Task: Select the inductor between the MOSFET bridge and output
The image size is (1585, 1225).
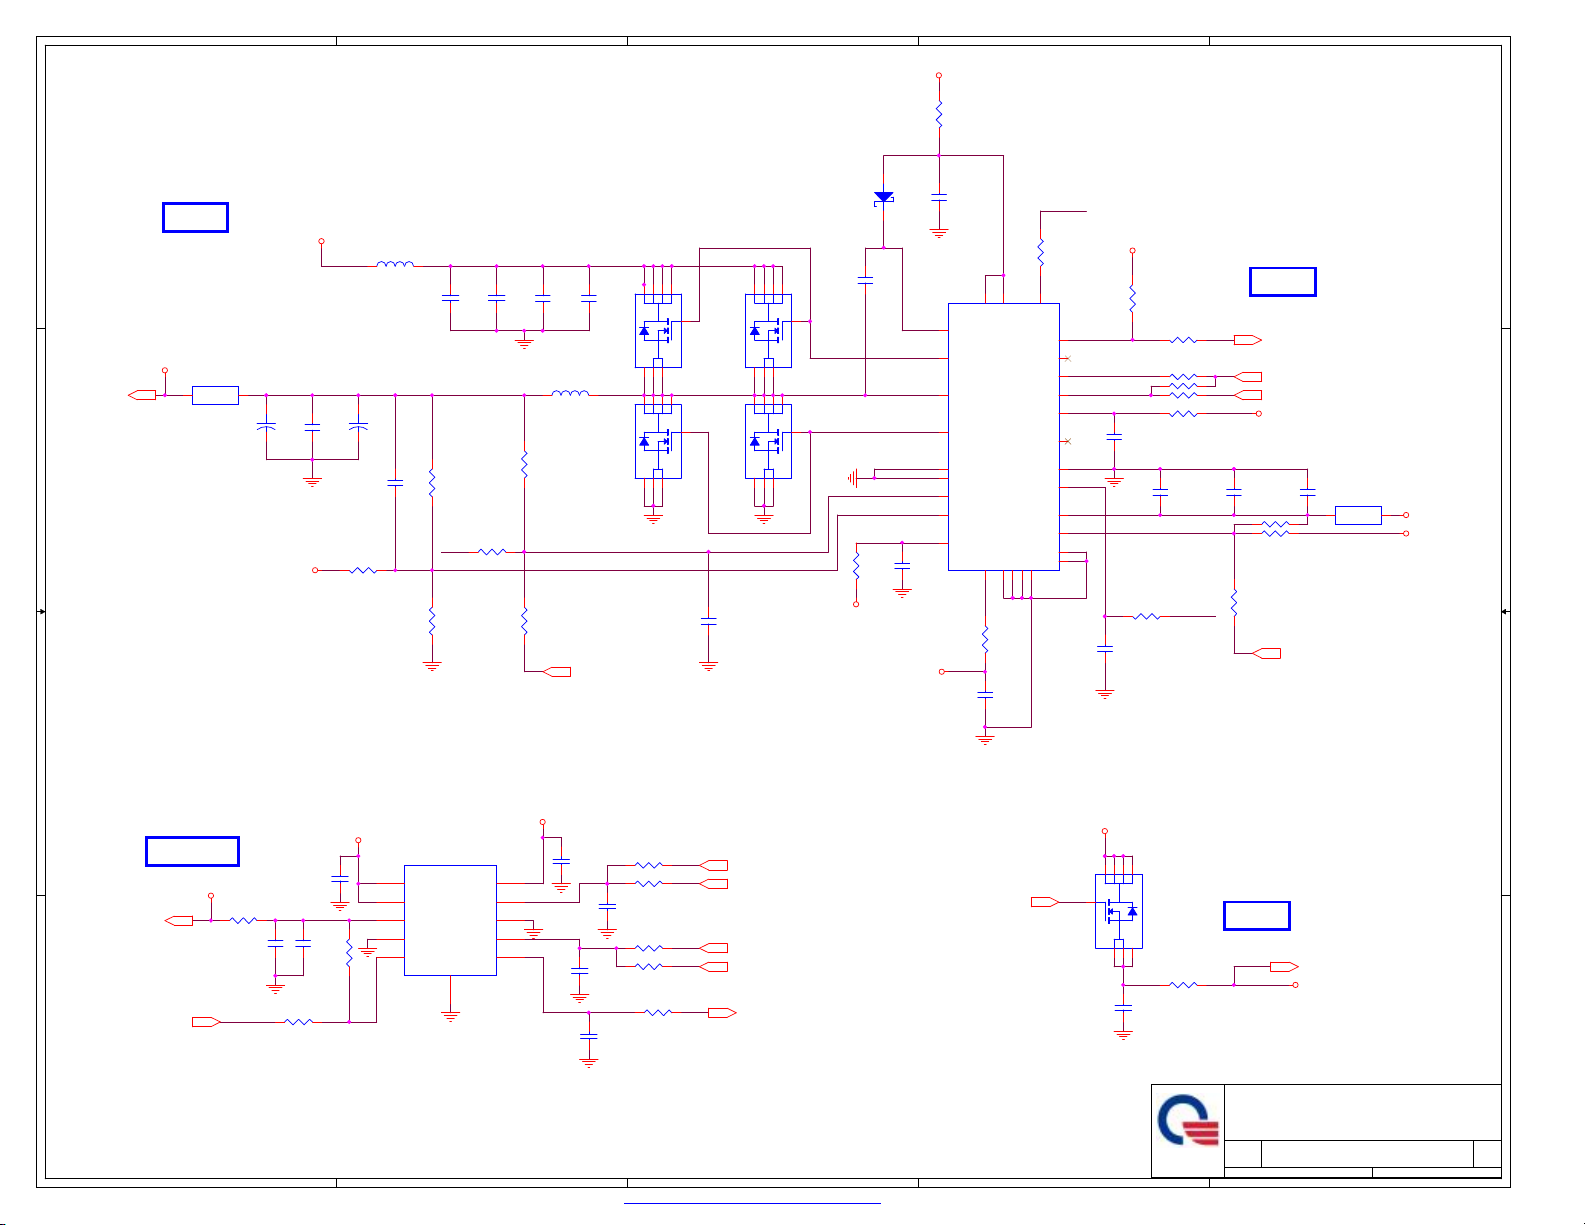Action: (570, 394)
